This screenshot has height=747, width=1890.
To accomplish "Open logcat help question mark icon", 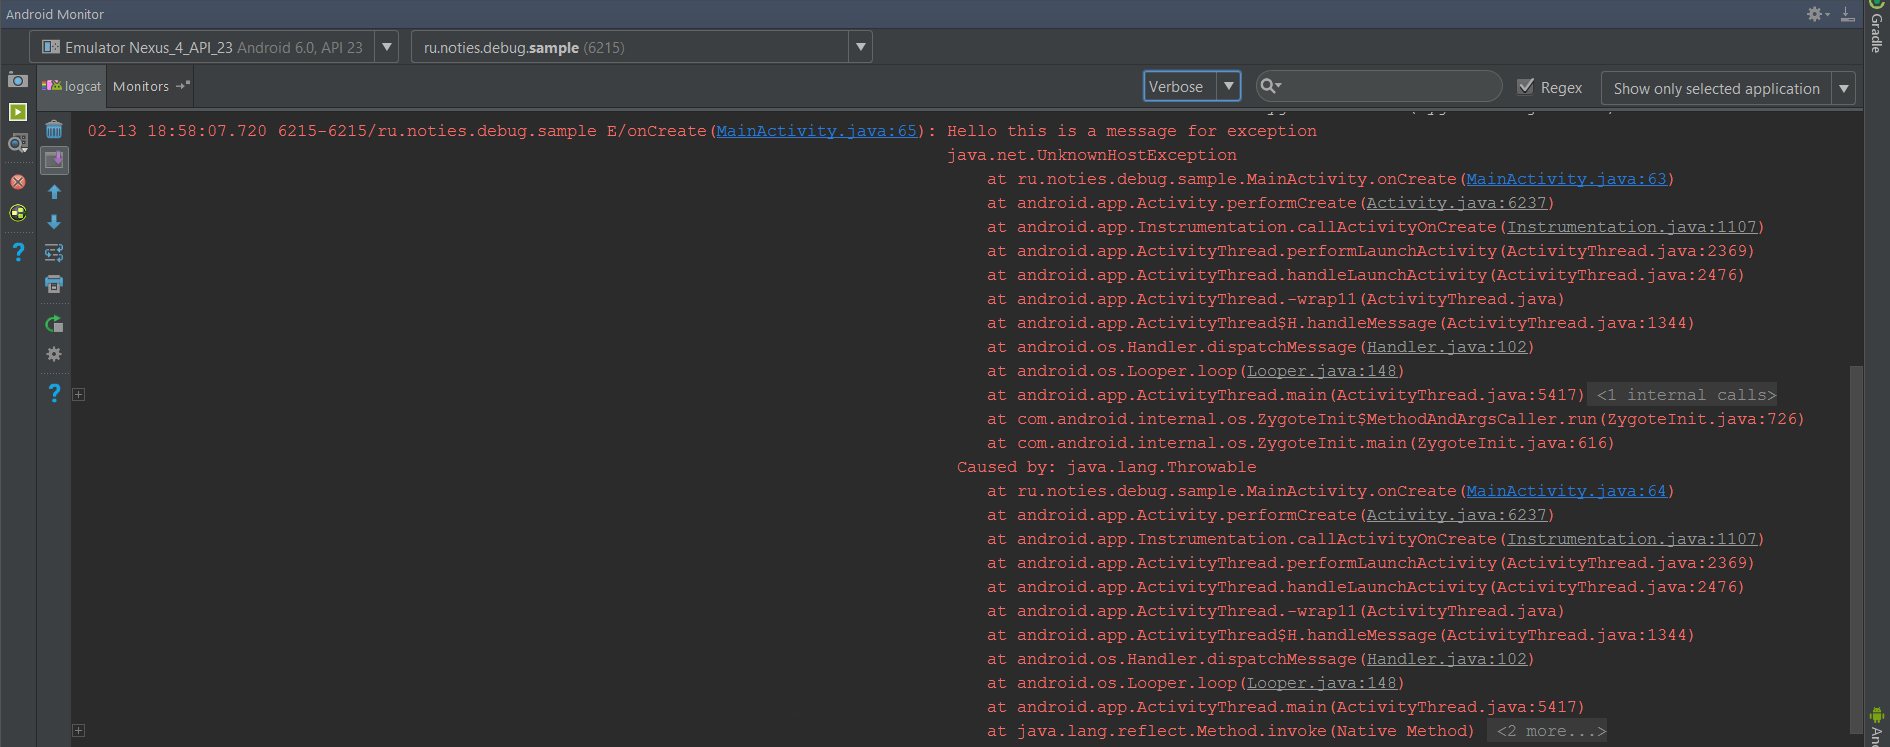I will [54, 393].
